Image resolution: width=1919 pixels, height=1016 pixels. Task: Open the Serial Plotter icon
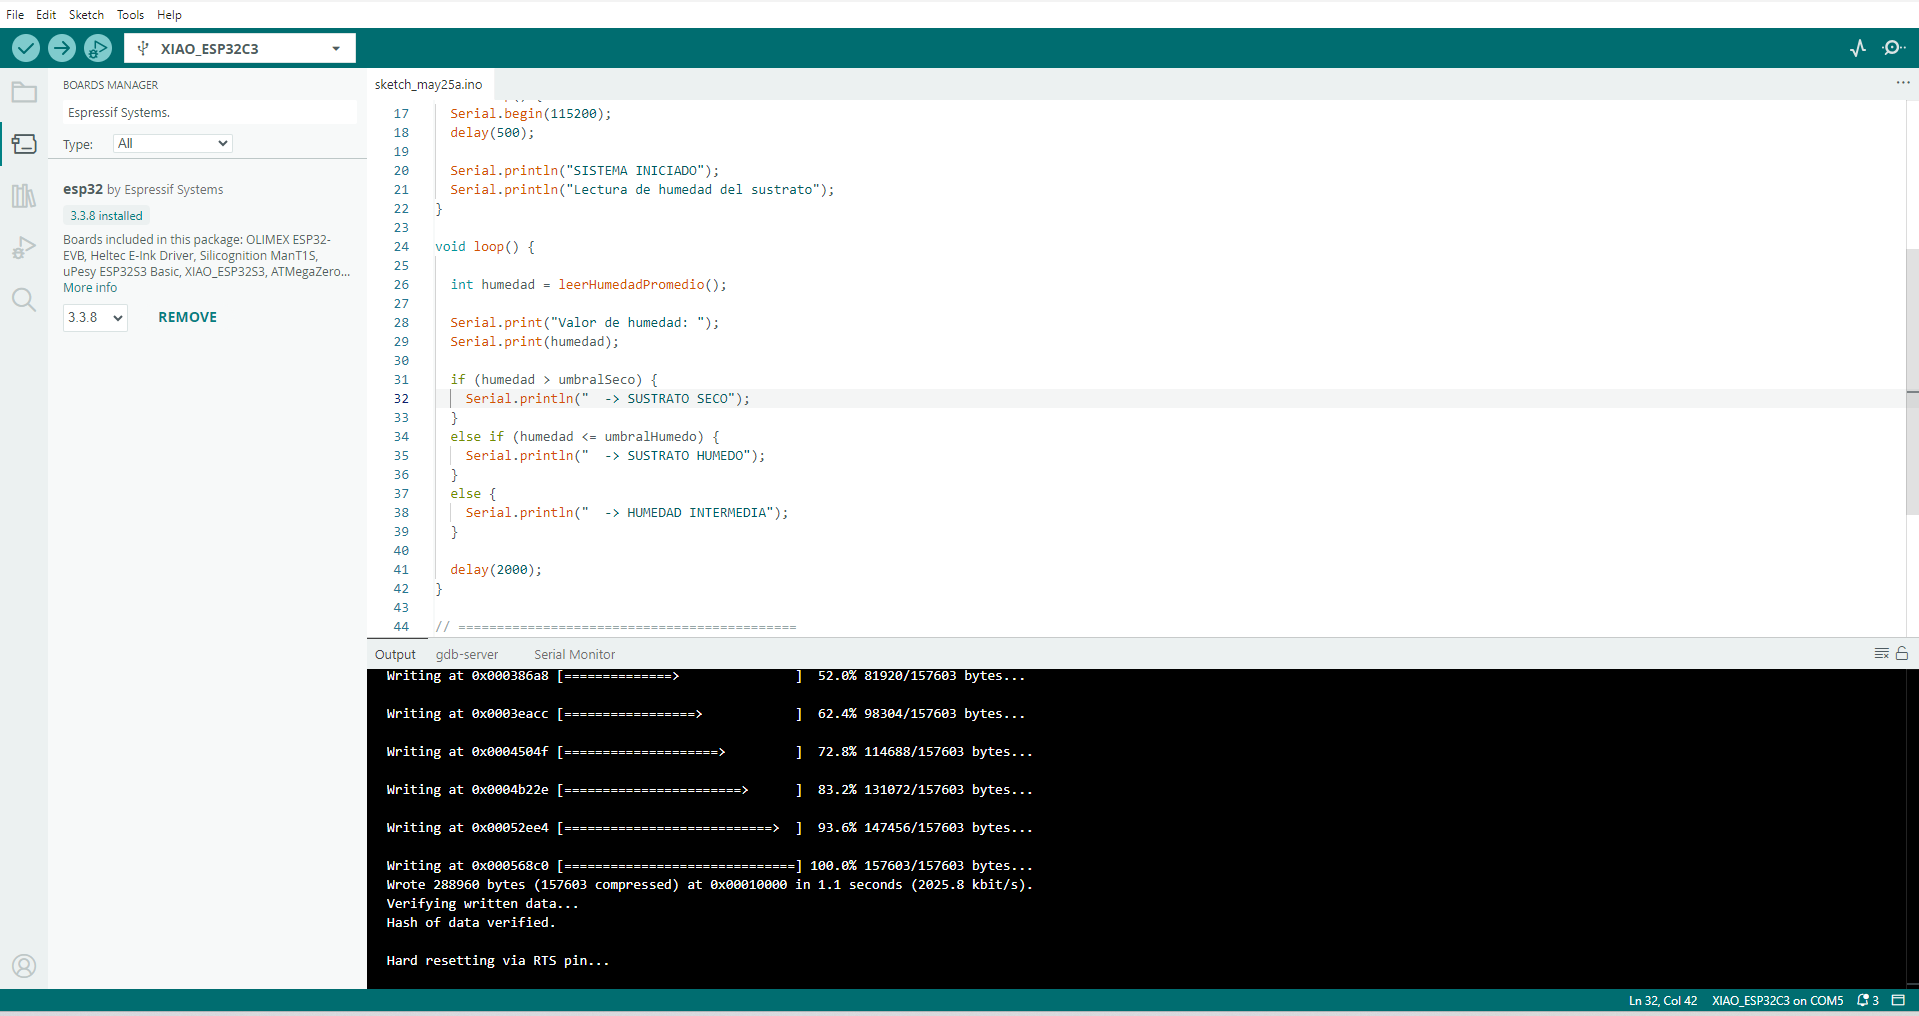click(x=1858, y=48)
